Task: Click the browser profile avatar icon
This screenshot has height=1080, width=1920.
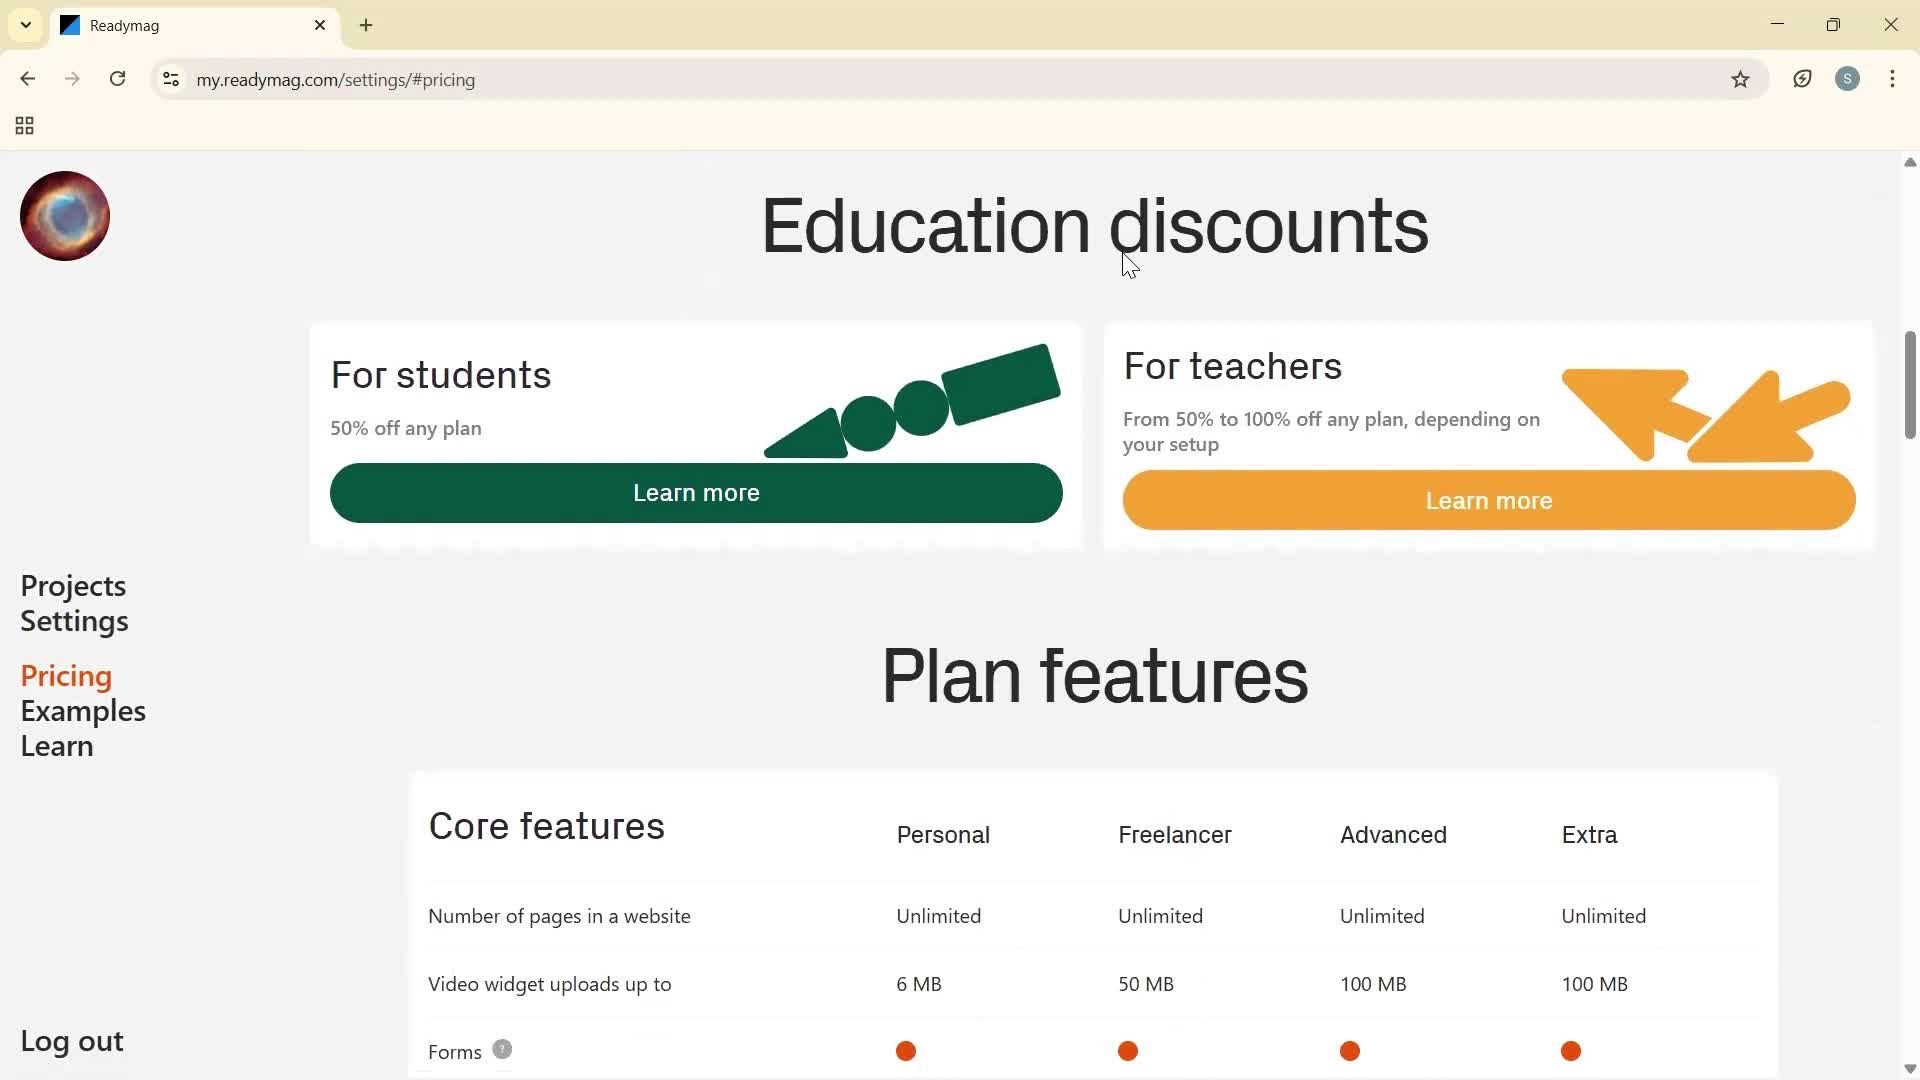Action: click(1848, 80)
